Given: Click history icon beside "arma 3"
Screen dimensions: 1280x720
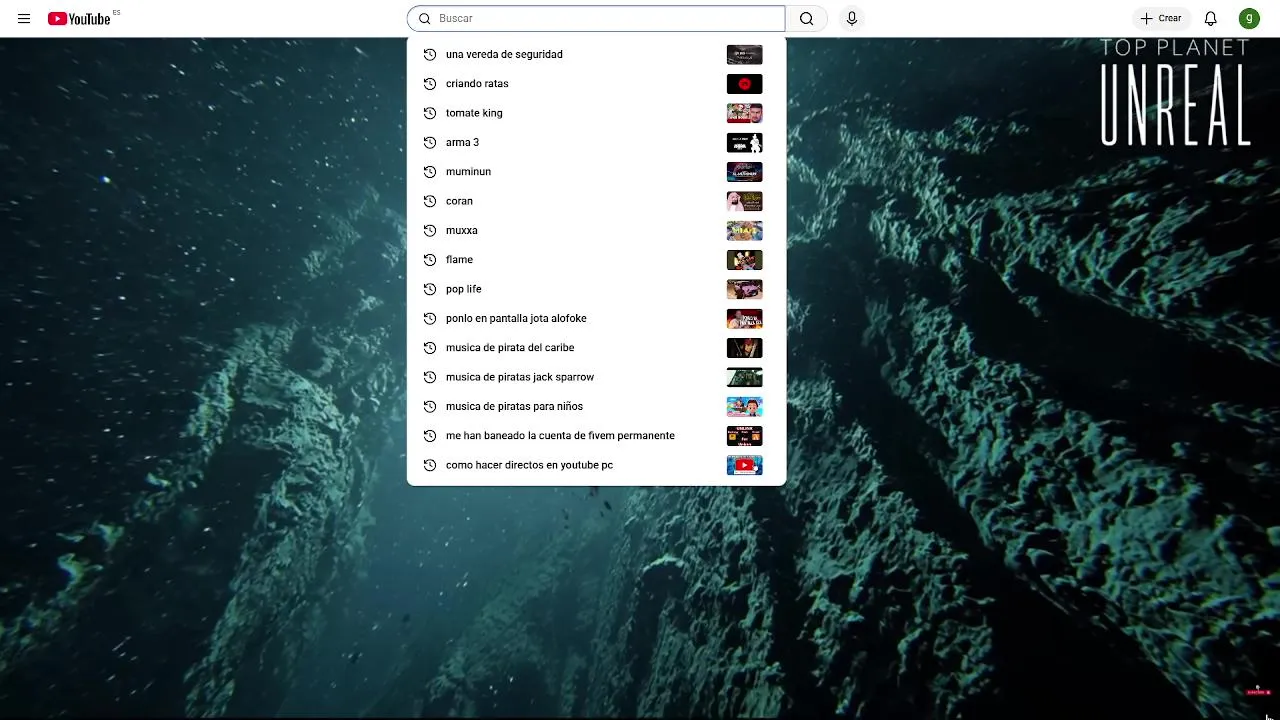Looking at the screenshot, I should pos(430,142).
